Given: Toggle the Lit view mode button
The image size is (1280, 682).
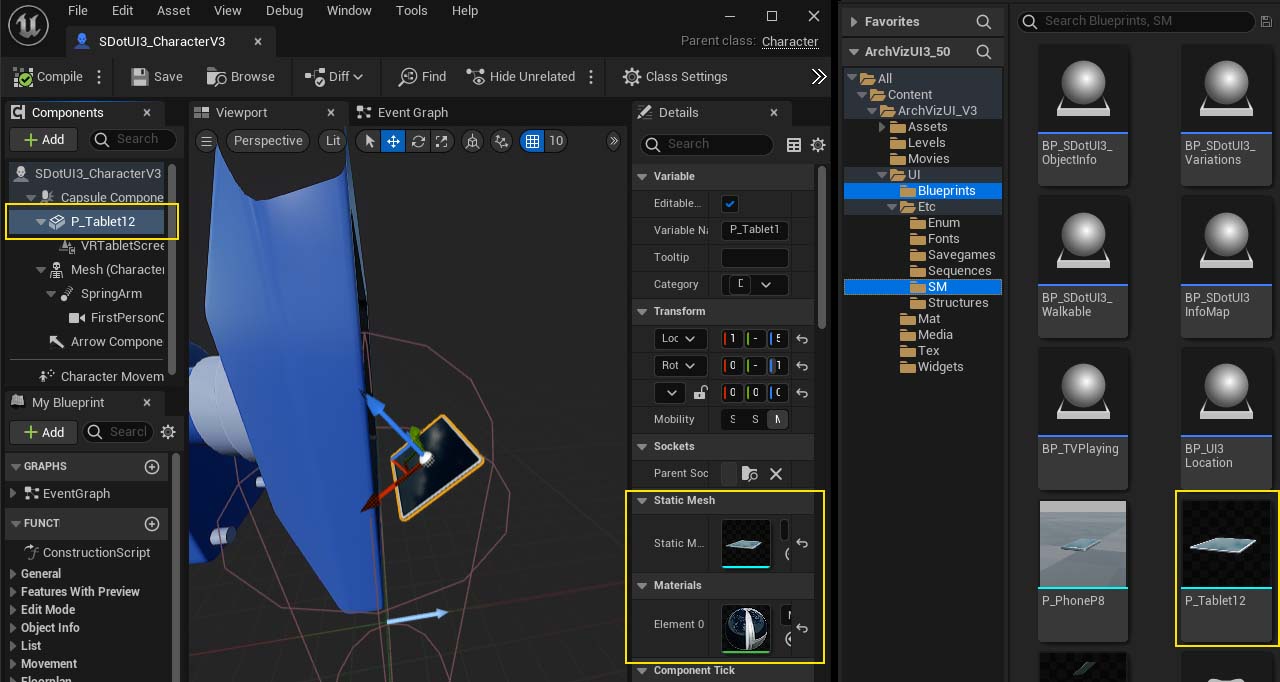Looking at the screenshot, I should click(x=333, y=141).
